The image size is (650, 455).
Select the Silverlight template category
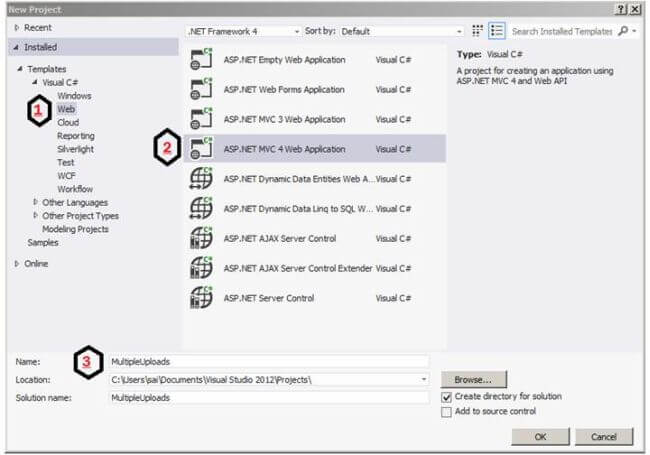point(75,149)
